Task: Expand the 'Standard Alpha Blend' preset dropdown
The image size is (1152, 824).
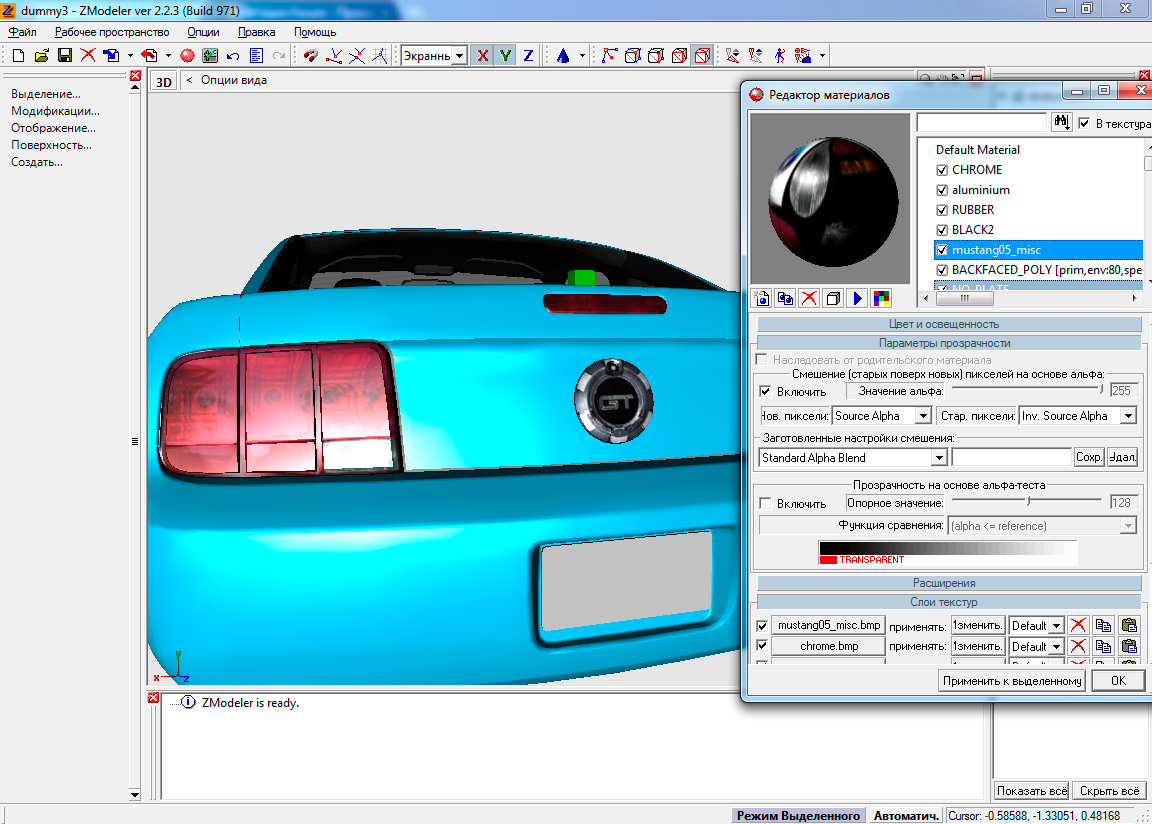Action: click(938, 458)
